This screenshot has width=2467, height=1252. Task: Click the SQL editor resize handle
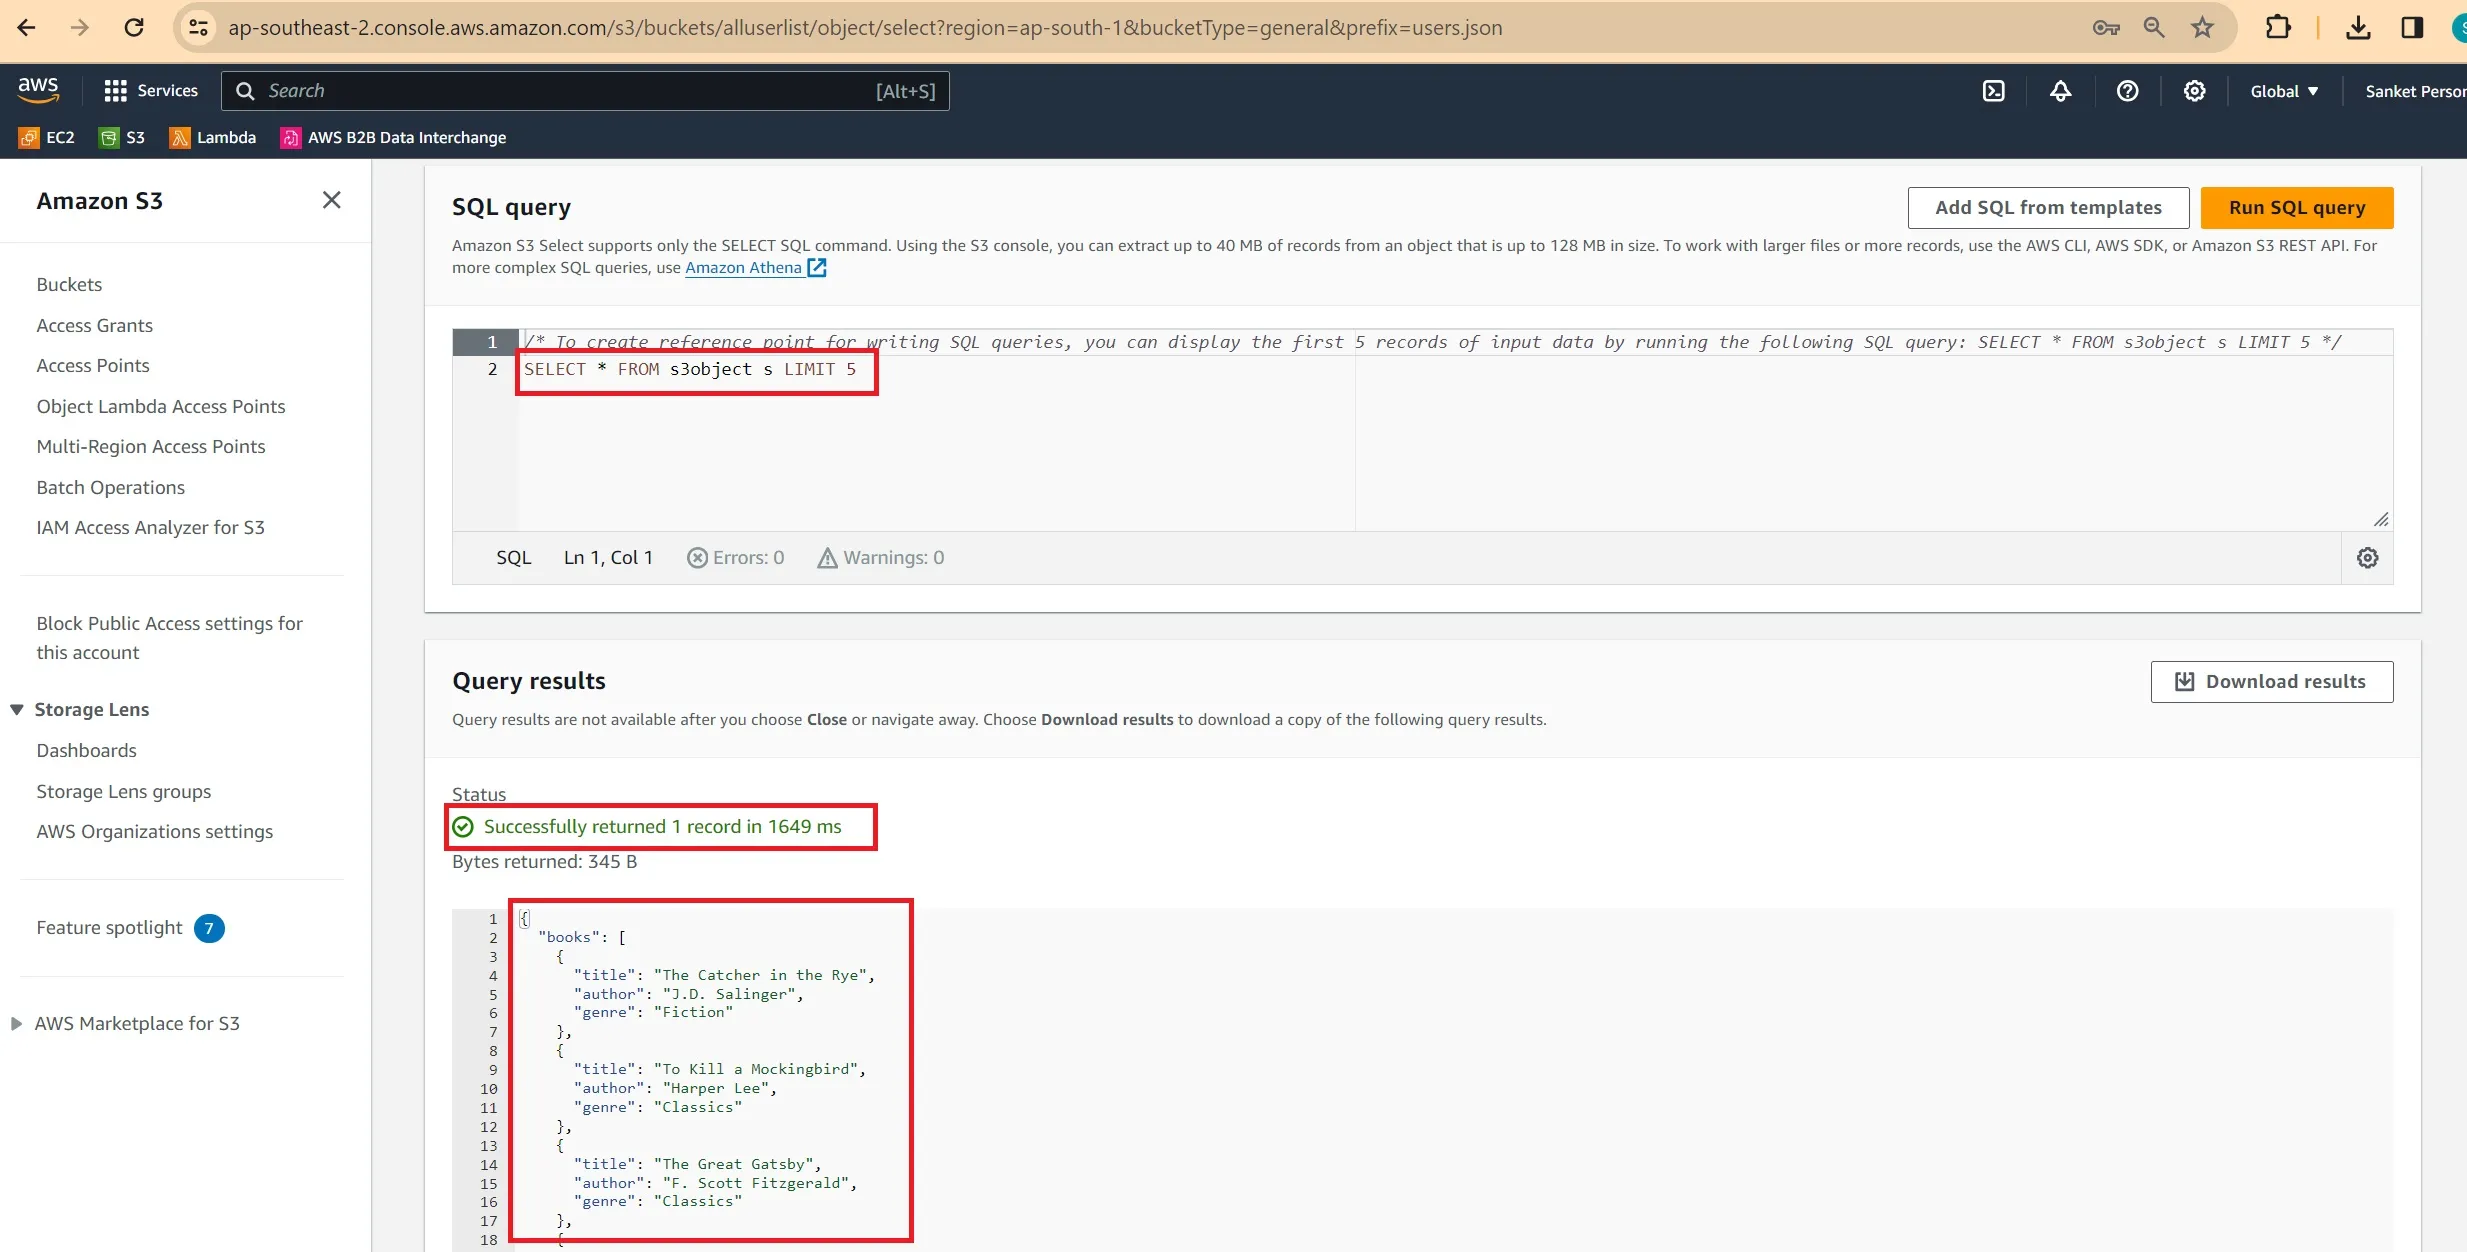click(2381, 519)
